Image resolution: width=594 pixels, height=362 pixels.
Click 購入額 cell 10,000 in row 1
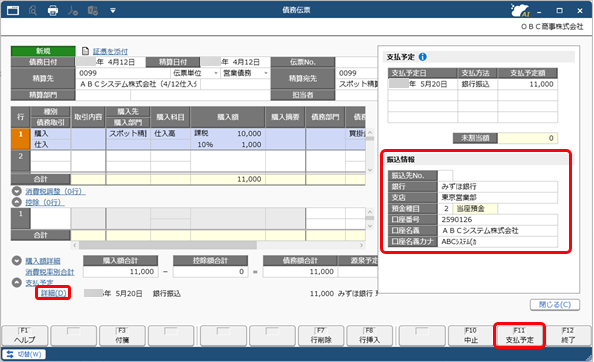click(228, 134)
